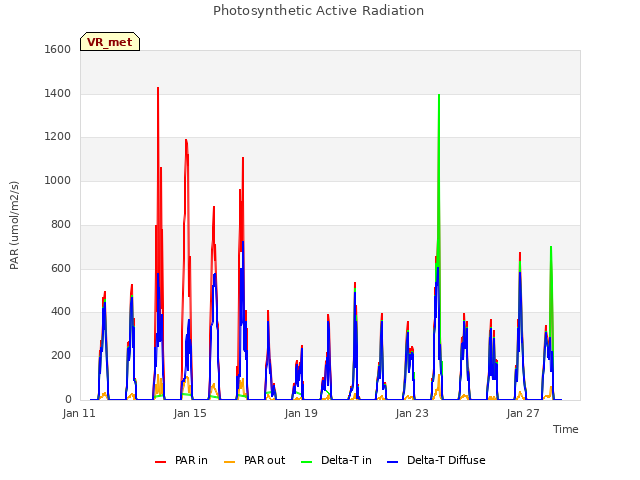640x480 pixels.
Task: Click the PAR out legend label
Action: [264, 460]
